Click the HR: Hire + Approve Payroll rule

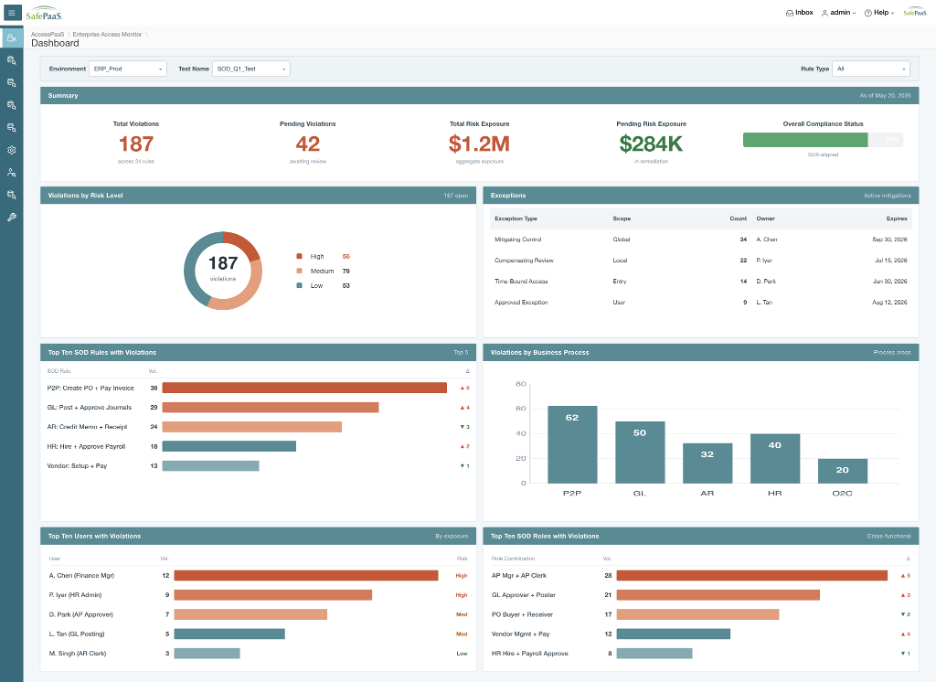coord(86,447)
